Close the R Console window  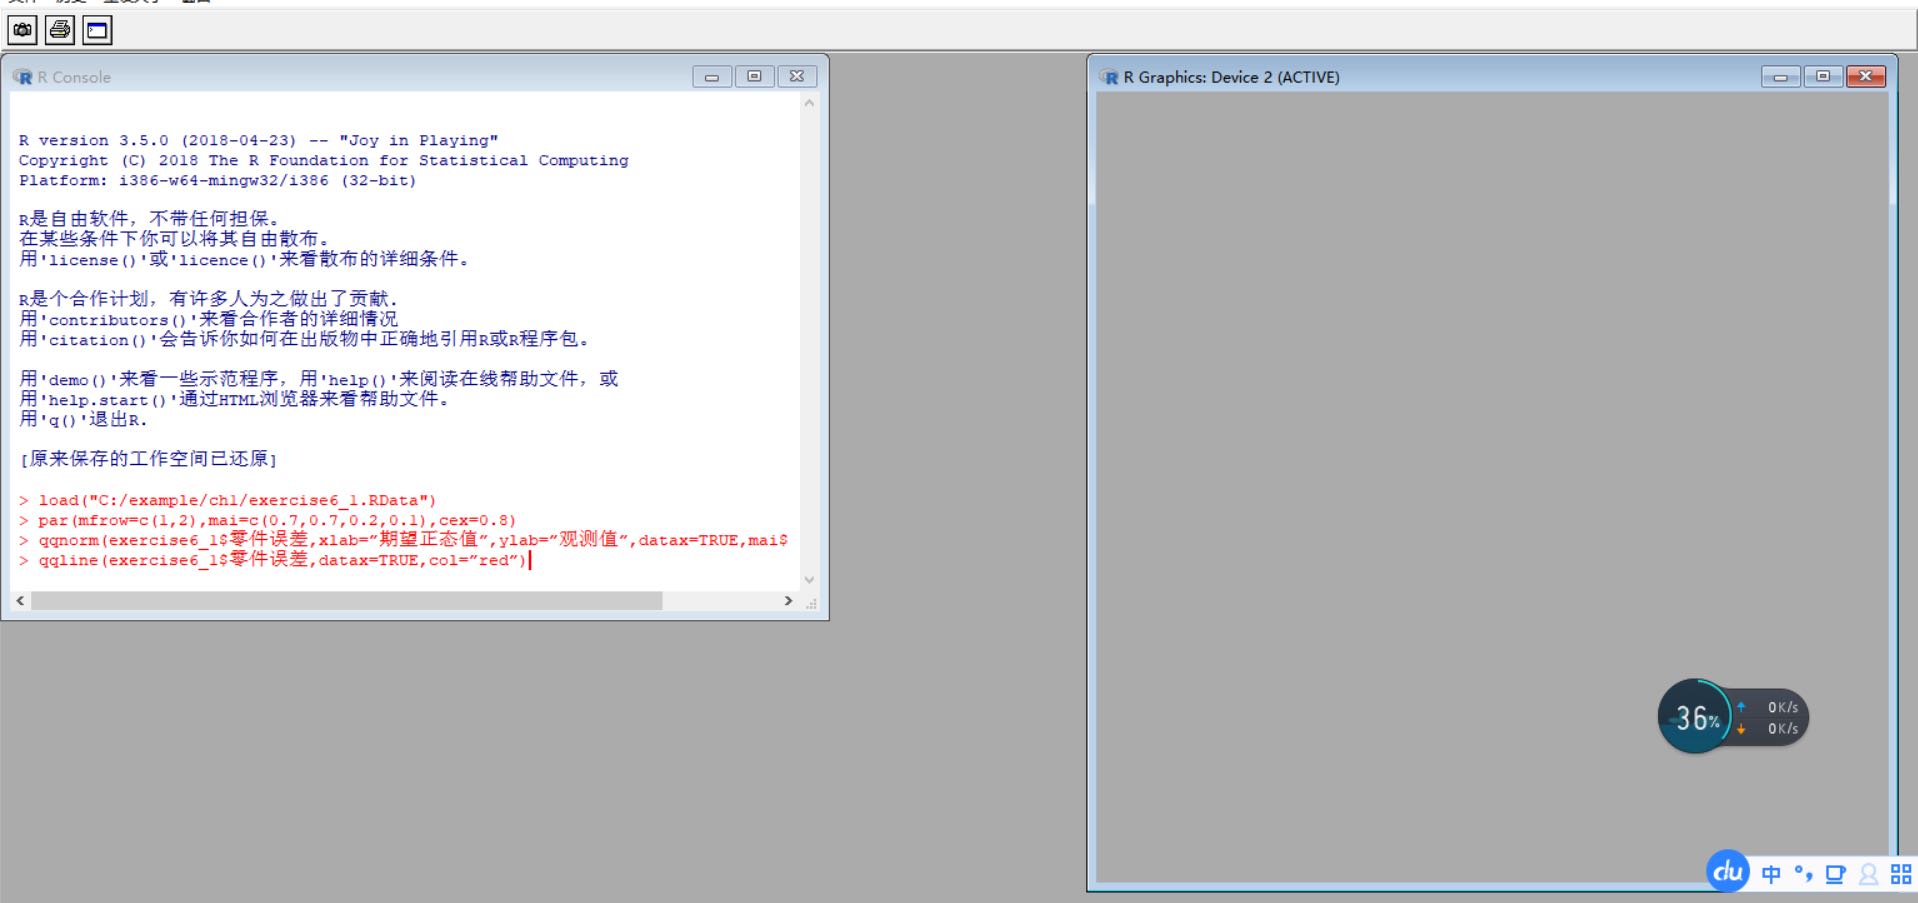coord(797,77)
